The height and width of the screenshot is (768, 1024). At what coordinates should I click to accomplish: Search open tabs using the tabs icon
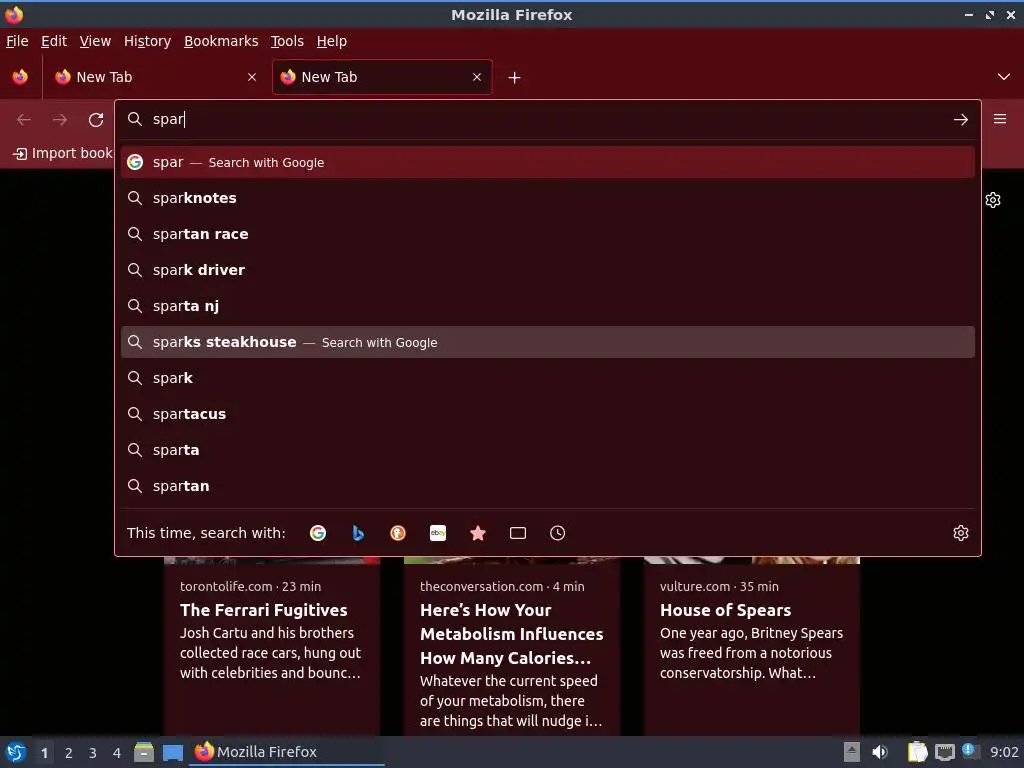click(x=518, y=533)
